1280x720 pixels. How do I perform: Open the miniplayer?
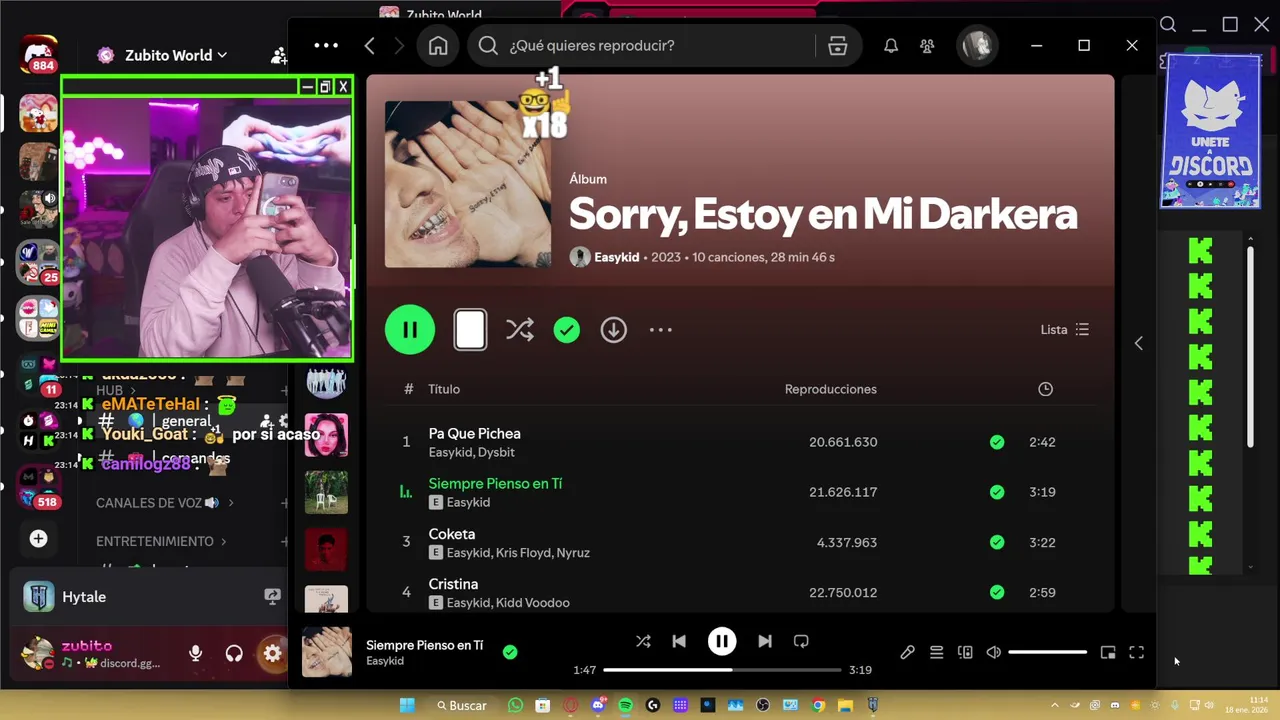[x=1108, y=652]
